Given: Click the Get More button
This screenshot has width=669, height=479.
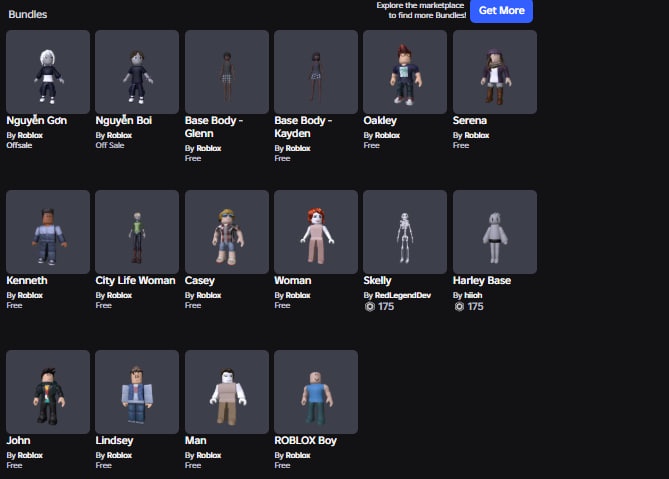Looking at the screenshot, I should (501, 11).
